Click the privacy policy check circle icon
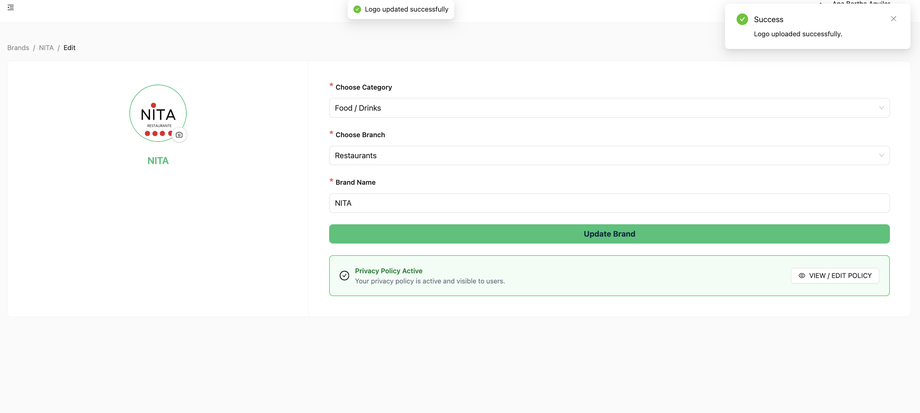Screen dimensions: 920x413 click(344, 276)
